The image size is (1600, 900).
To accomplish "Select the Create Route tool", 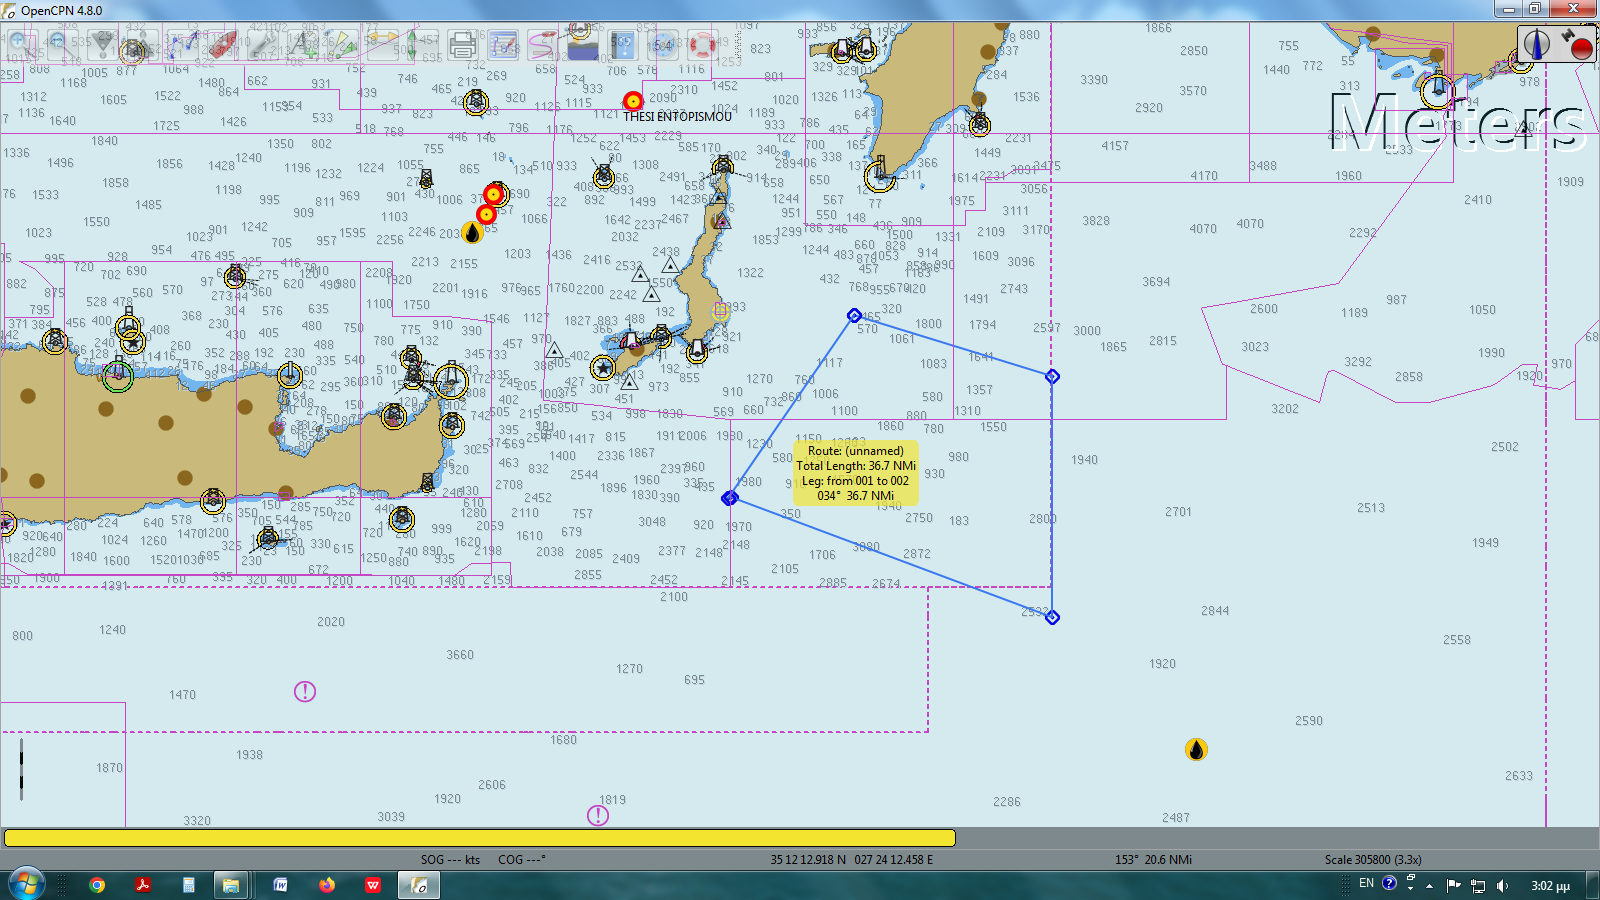I will coord(181,44).
